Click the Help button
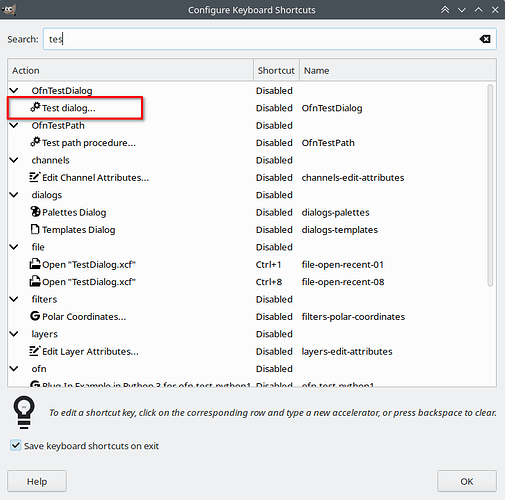Screen dimensions: 505x500 (x=37, y=481)
